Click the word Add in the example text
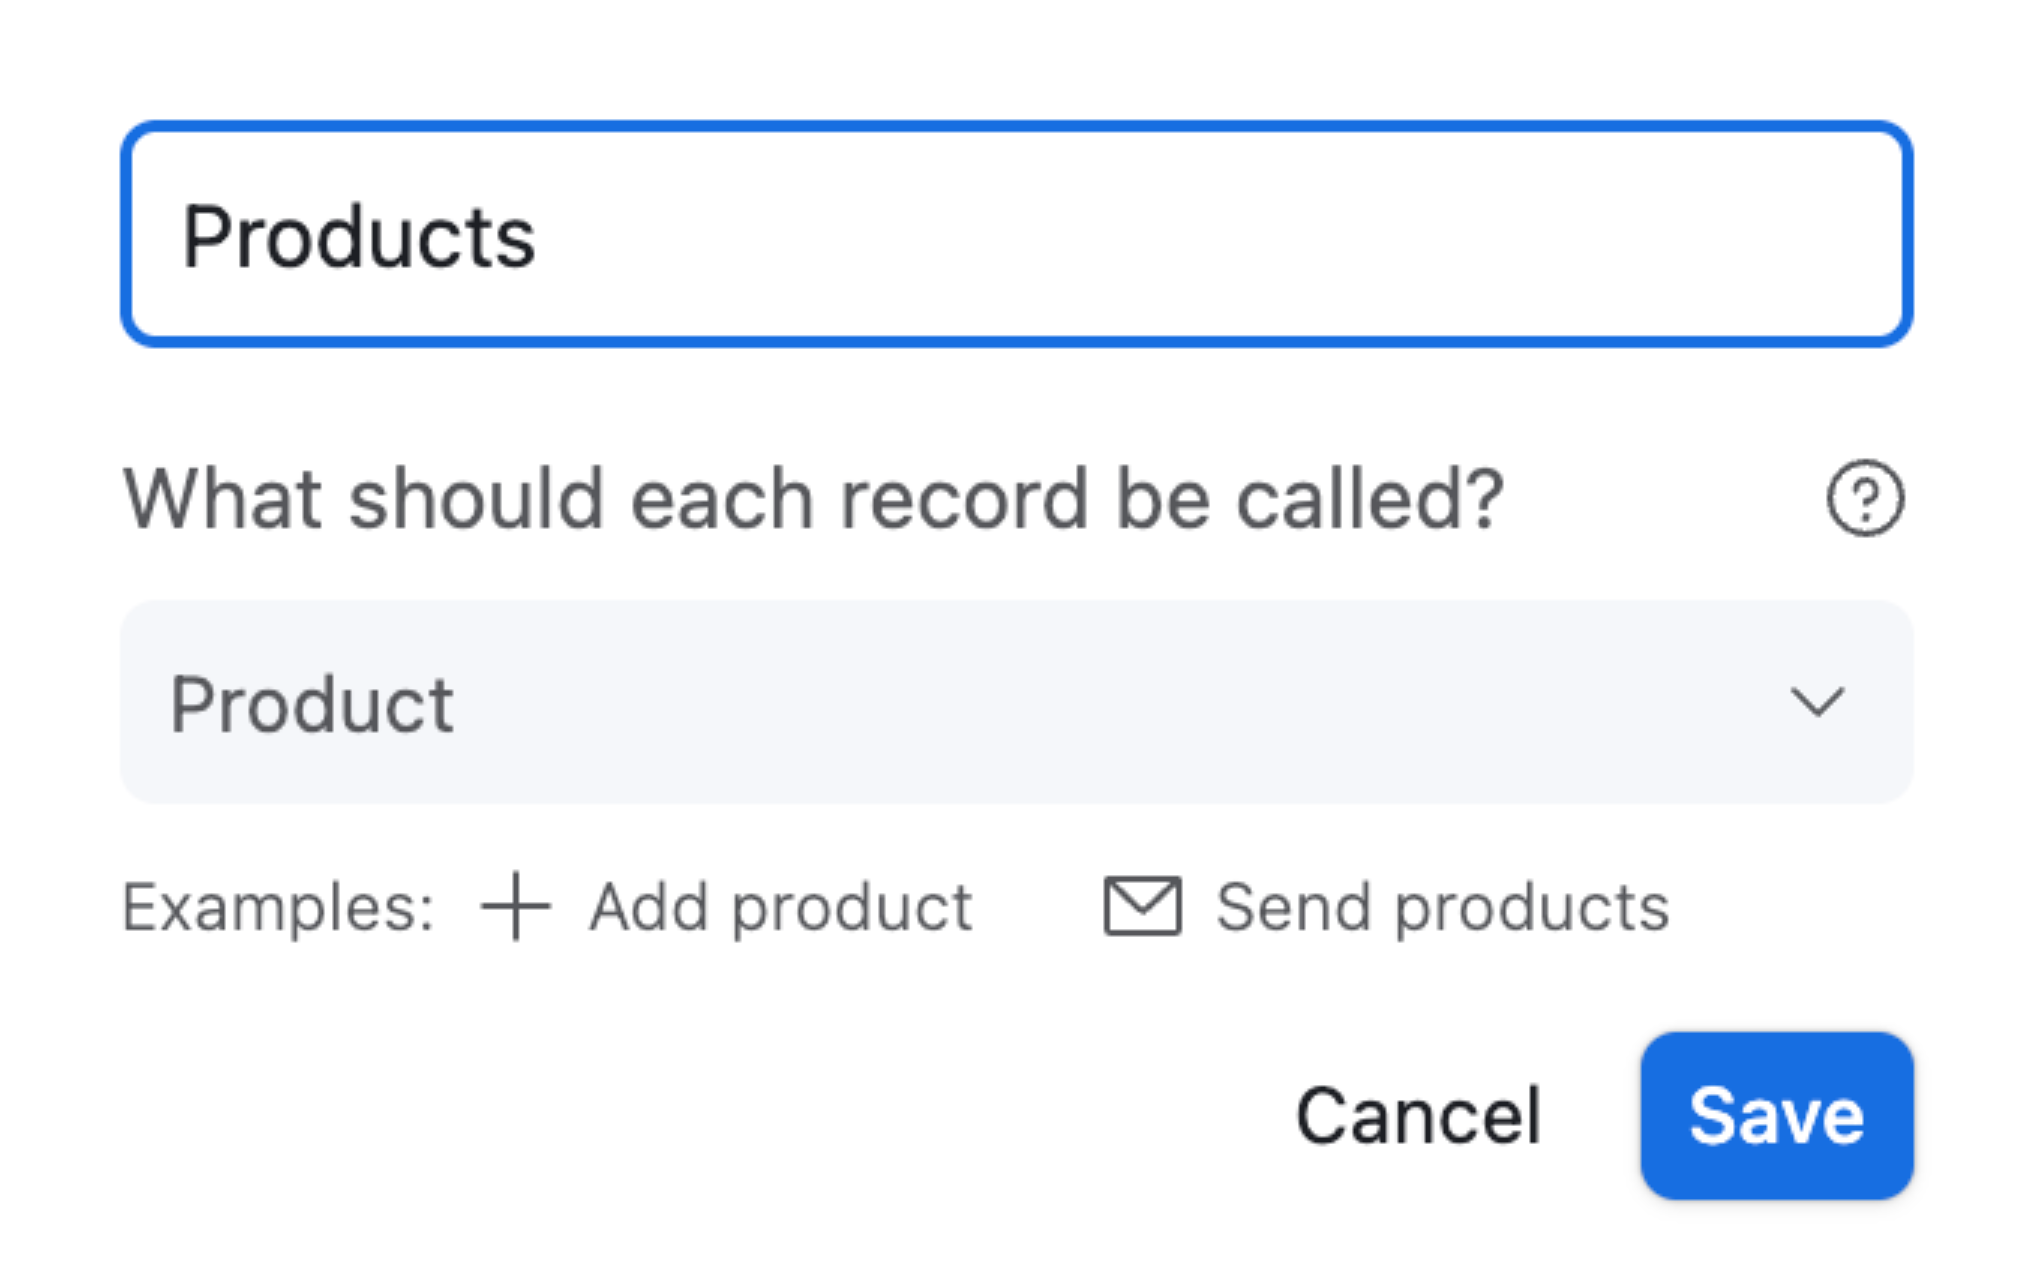Image resolution: width=2022 pixels, height=1266 pixels. [x=649, y=908]
